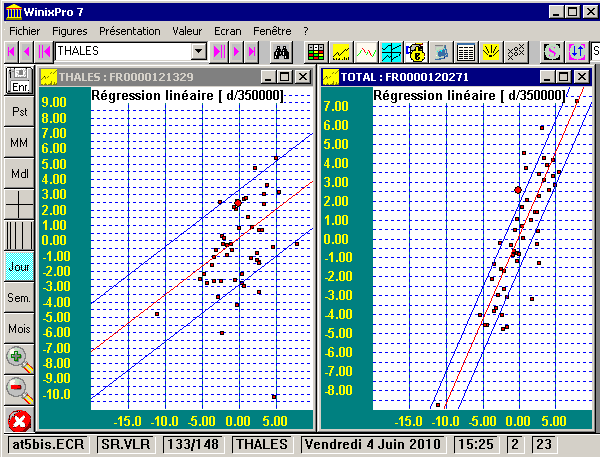Screen dimensions: 600x457
Task: Click the 15:25 time in status bar
Action: click(476, 444)
